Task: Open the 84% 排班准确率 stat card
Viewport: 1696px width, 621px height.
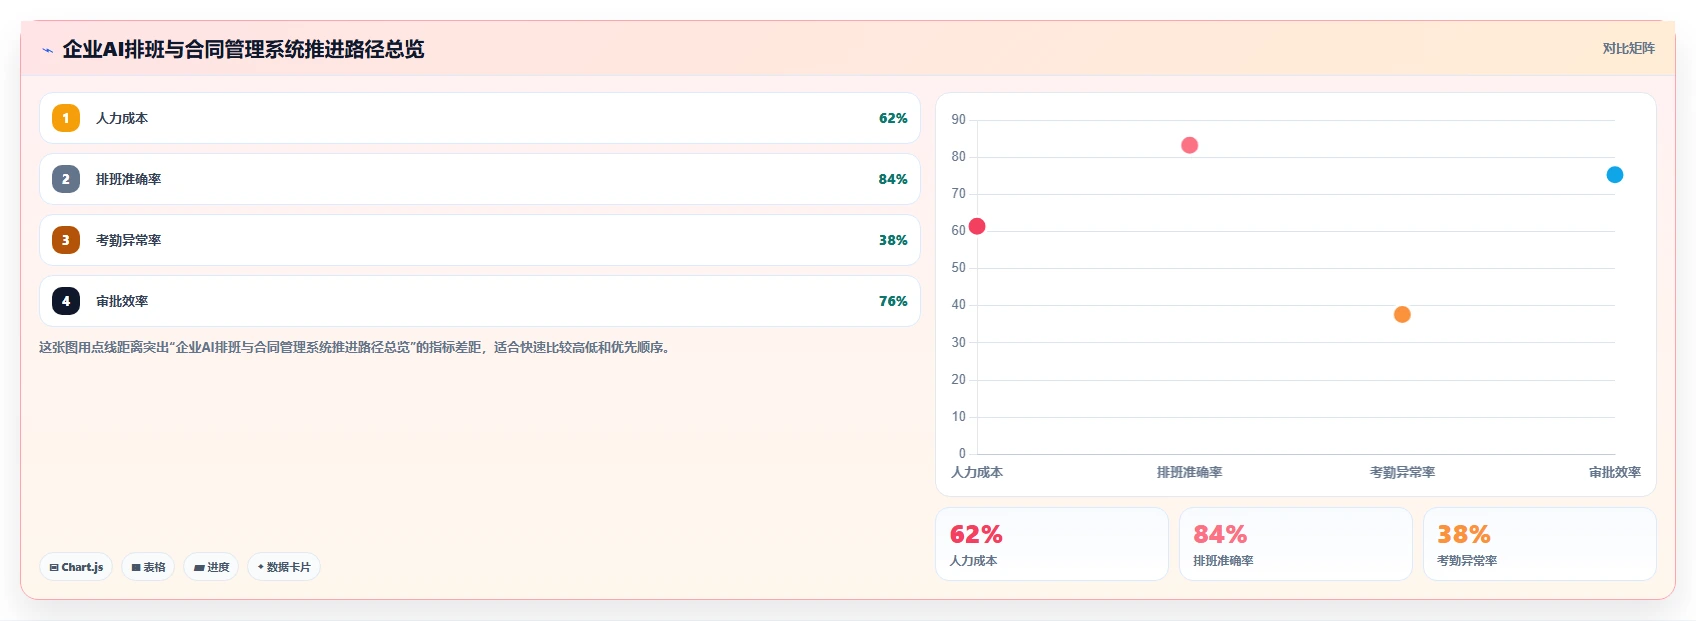Action: coord(1296,544)
